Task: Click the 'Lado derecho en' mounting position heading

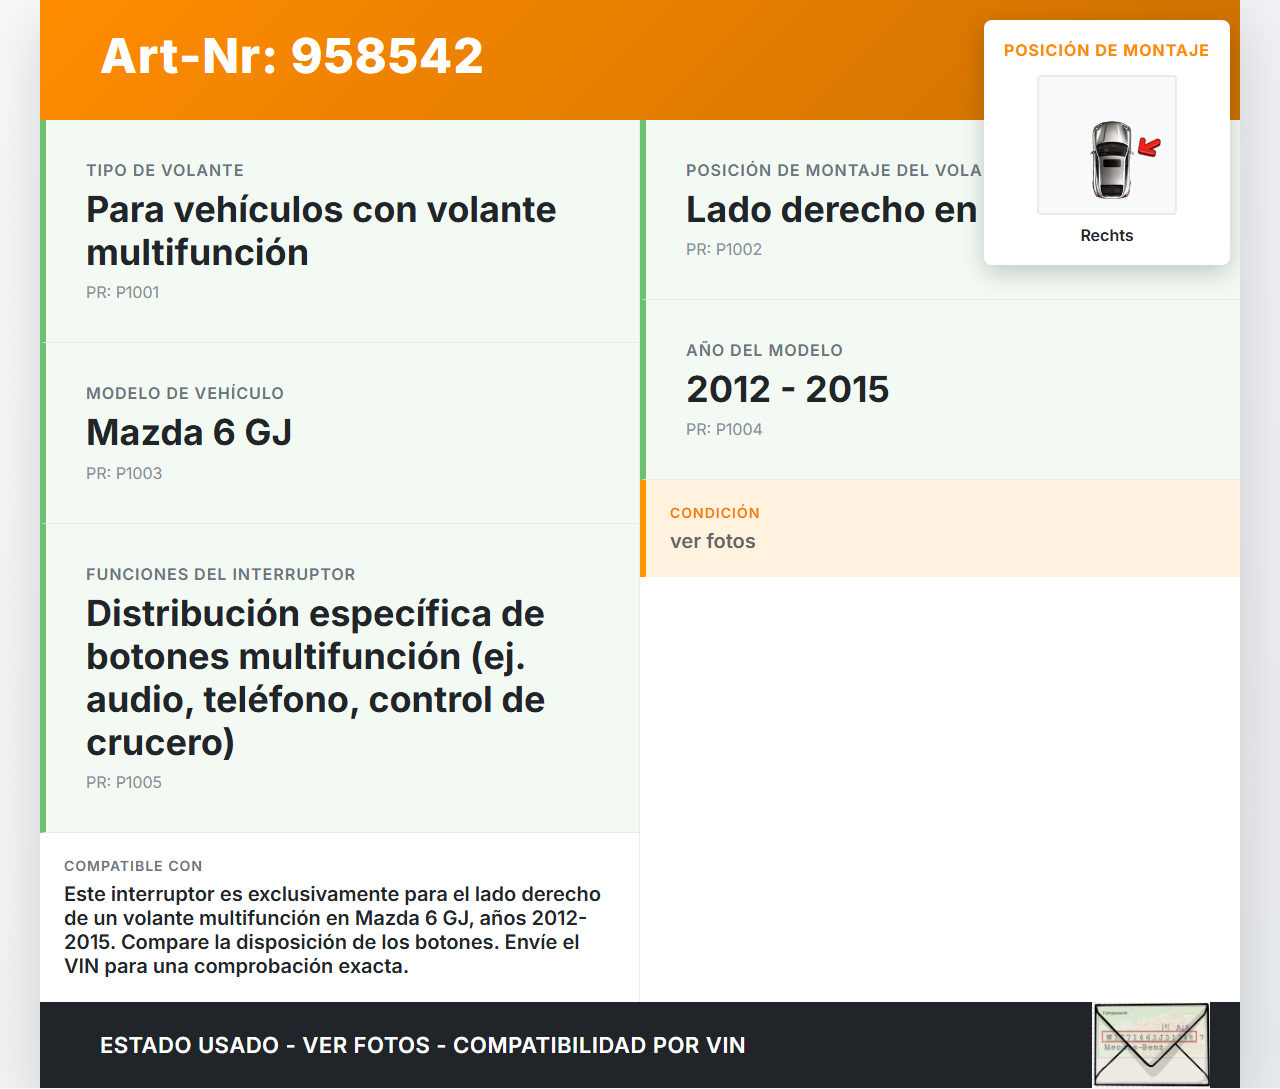Action: 831,210
